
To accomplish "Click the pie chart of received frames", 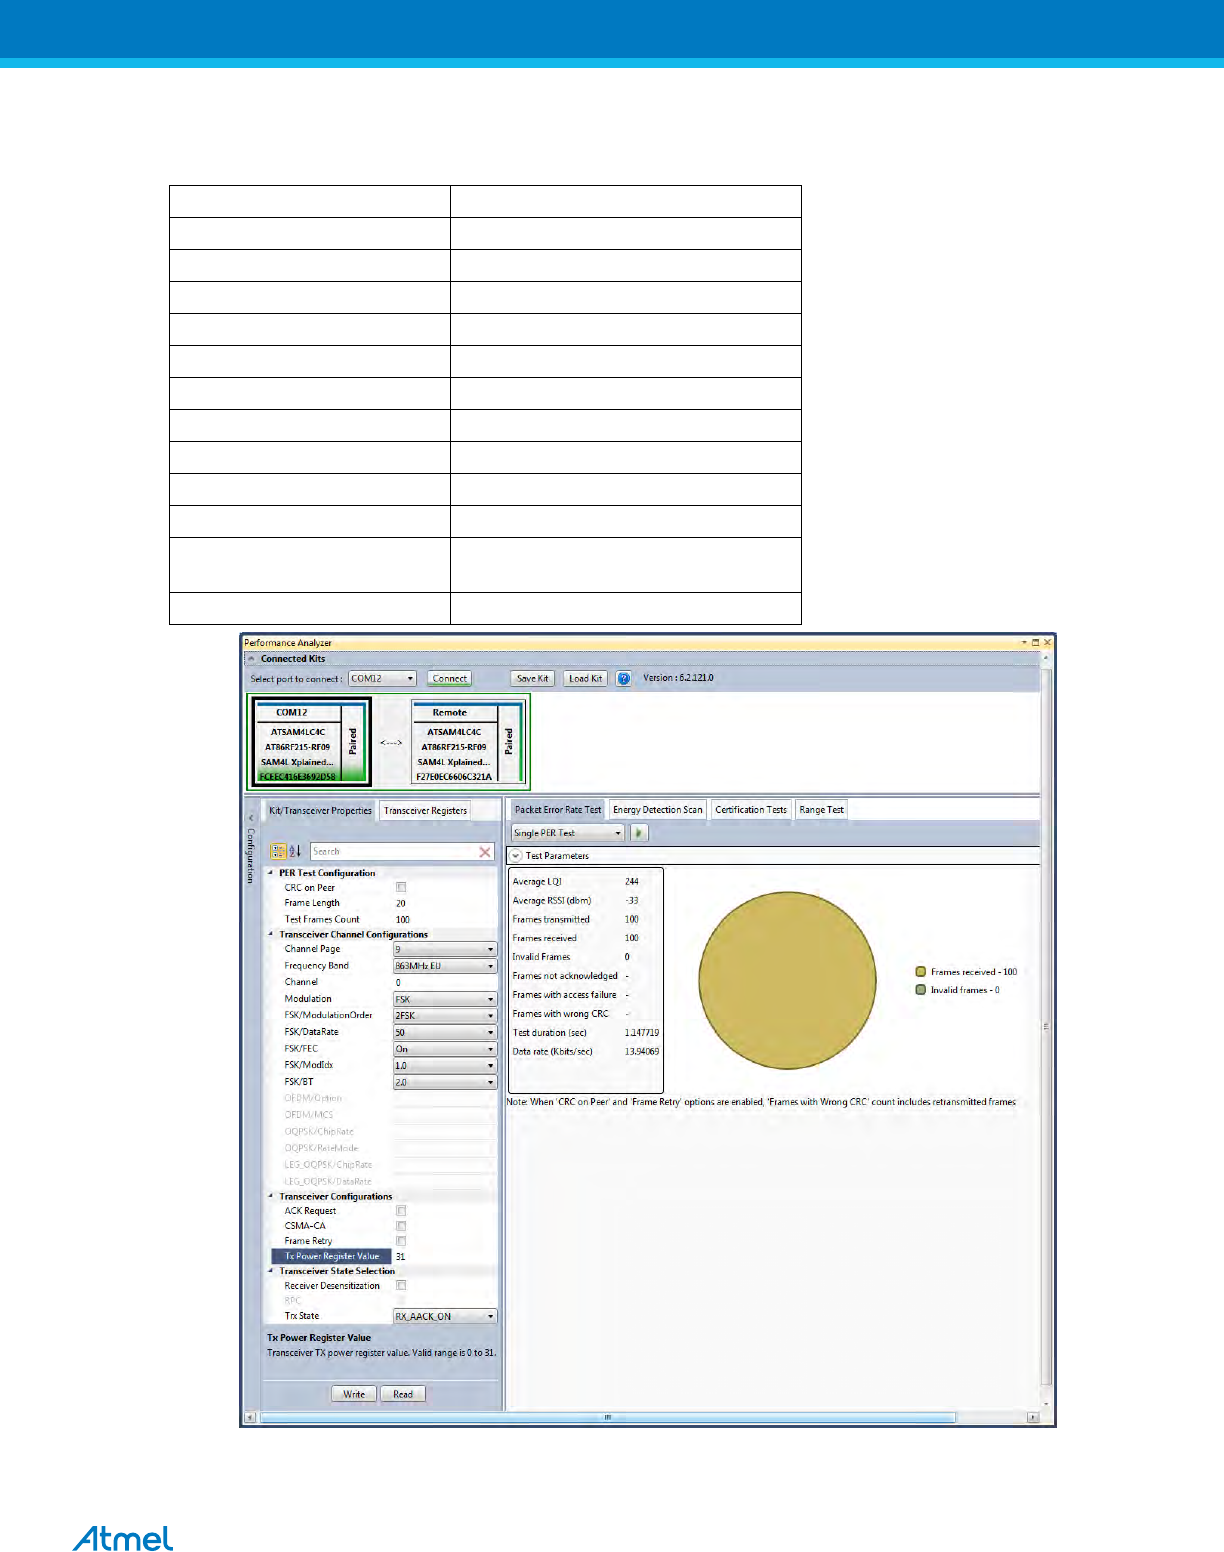I will [x=787, y=981].
